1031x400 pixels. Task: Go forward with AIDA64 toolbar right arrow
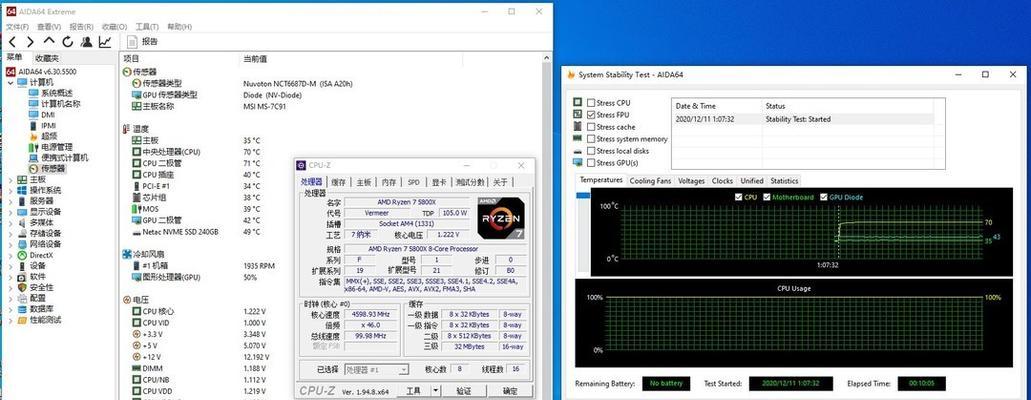point(30,42)
